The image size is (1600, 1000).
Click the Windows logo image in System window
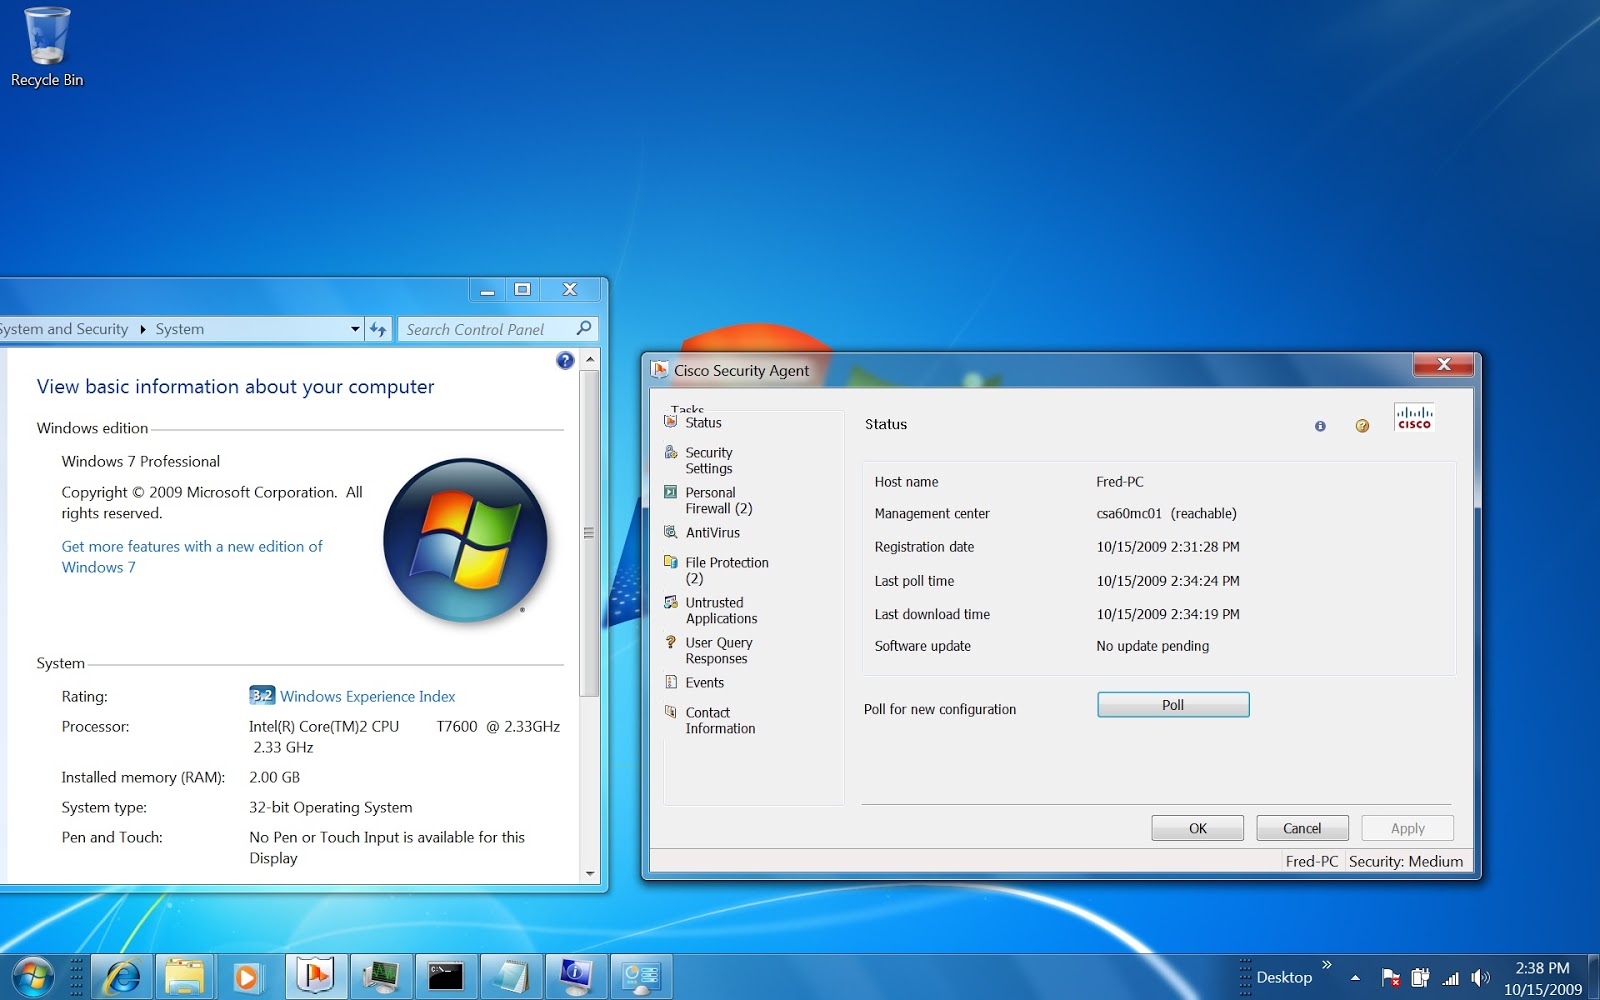tap(465, 540)
